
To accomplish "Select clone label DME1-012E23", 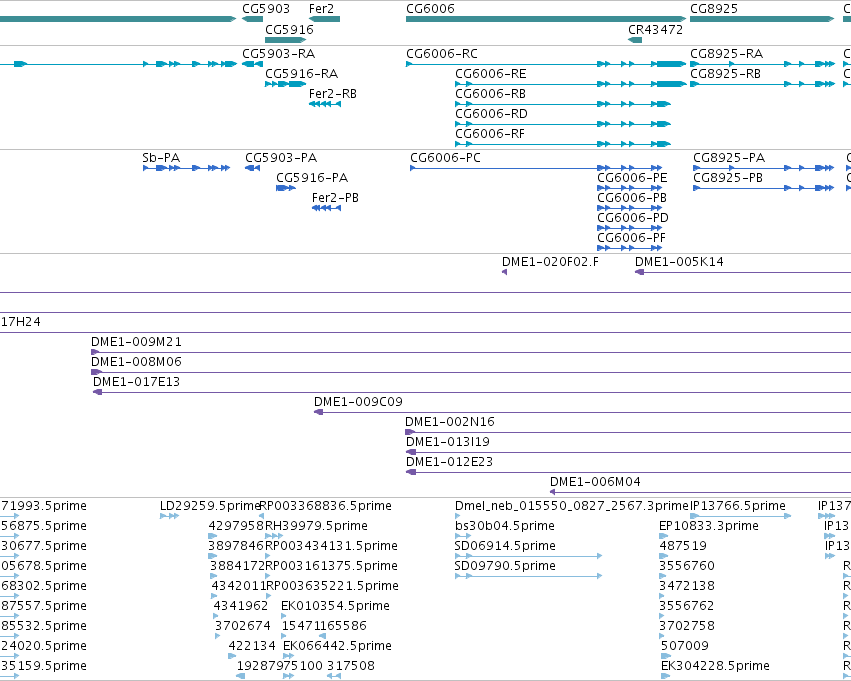I will tap(449, 462).
